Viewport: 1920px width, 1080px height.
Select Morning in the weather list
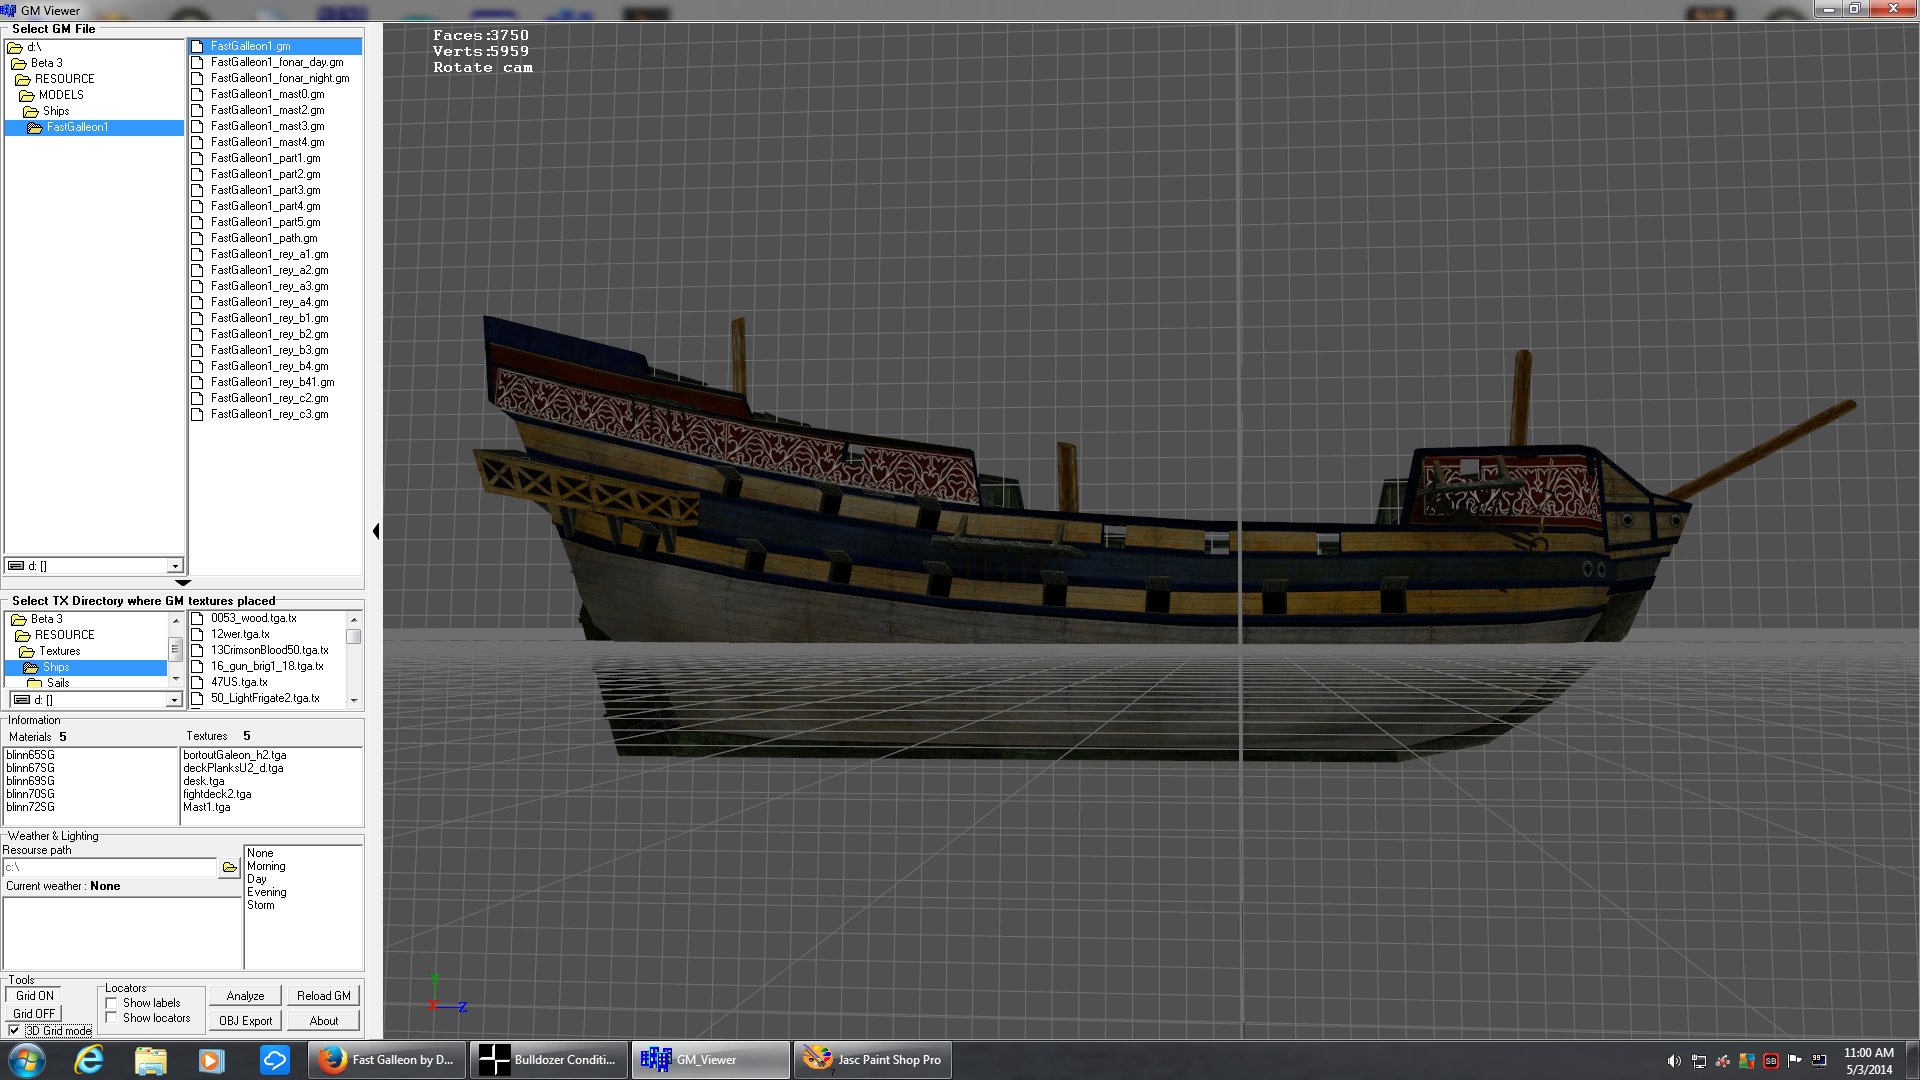(x=266, y=866)
